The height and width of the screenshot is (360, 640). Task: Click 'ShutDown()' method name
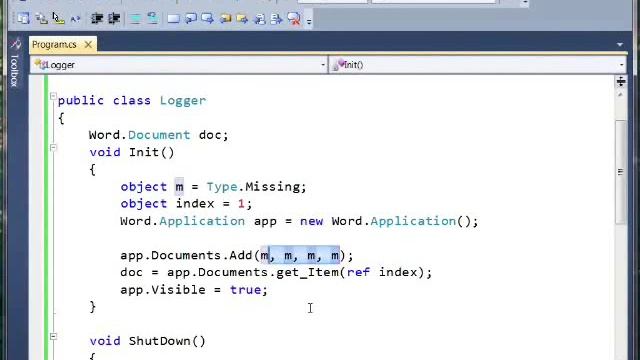tap(167, 341)
